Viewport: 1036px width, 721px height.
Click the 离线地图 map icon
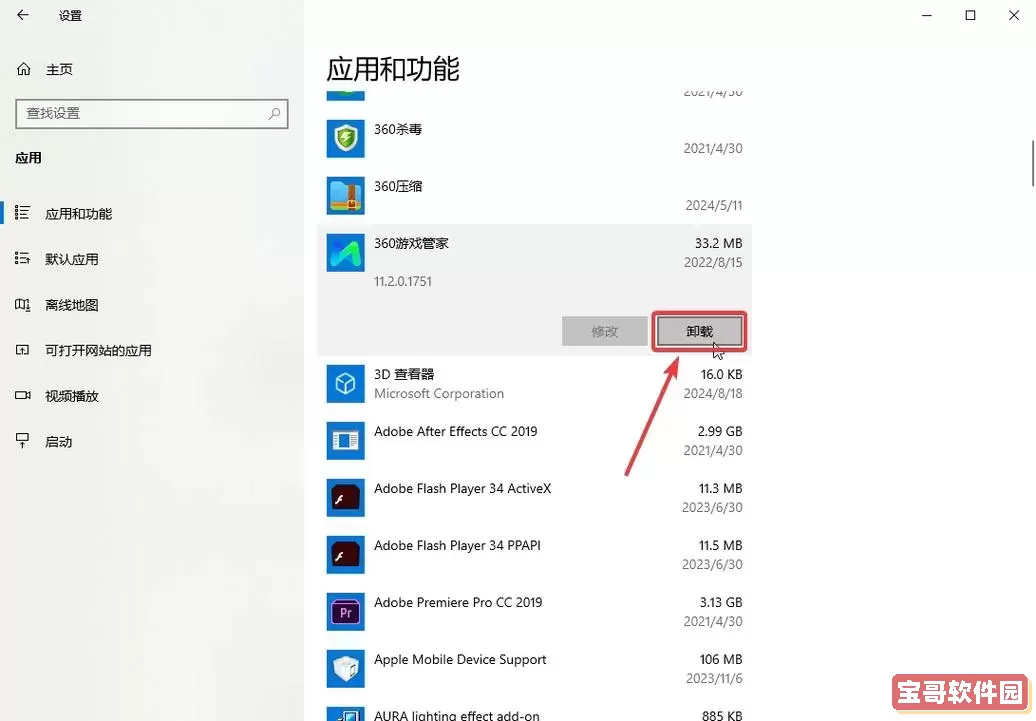(x=22, y=305)
